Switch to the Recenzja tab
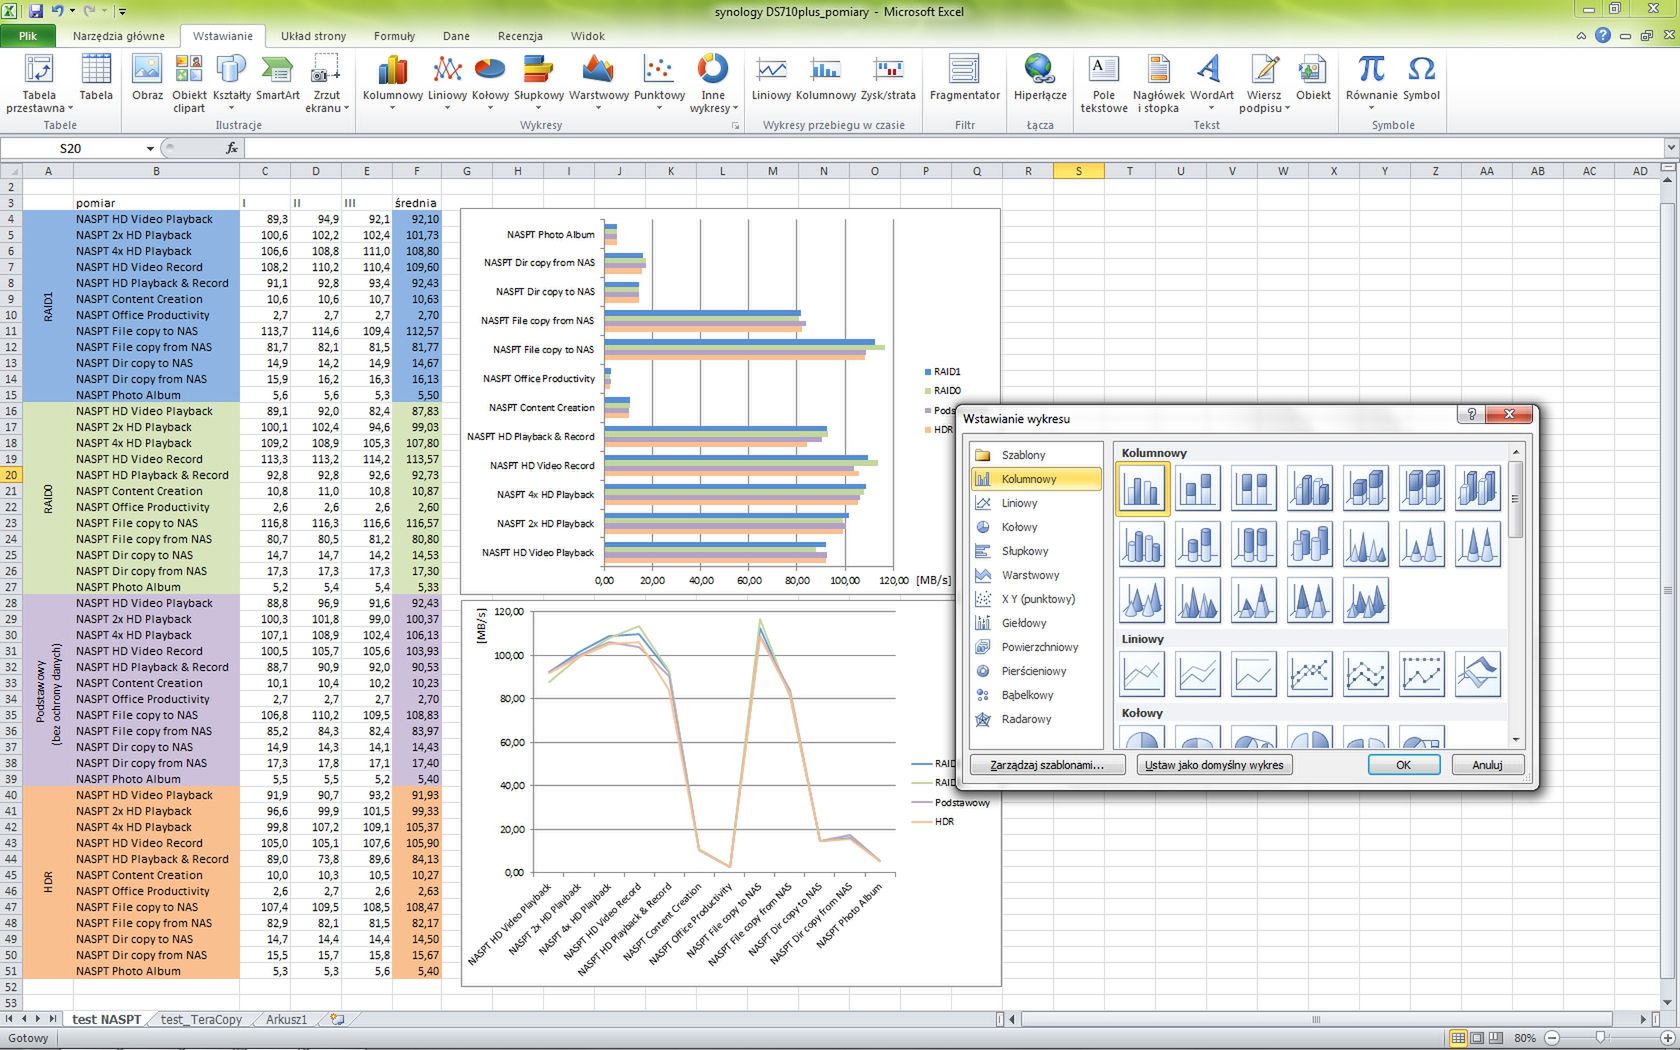Screen dimensions: 1680x1050 point(520,36)
